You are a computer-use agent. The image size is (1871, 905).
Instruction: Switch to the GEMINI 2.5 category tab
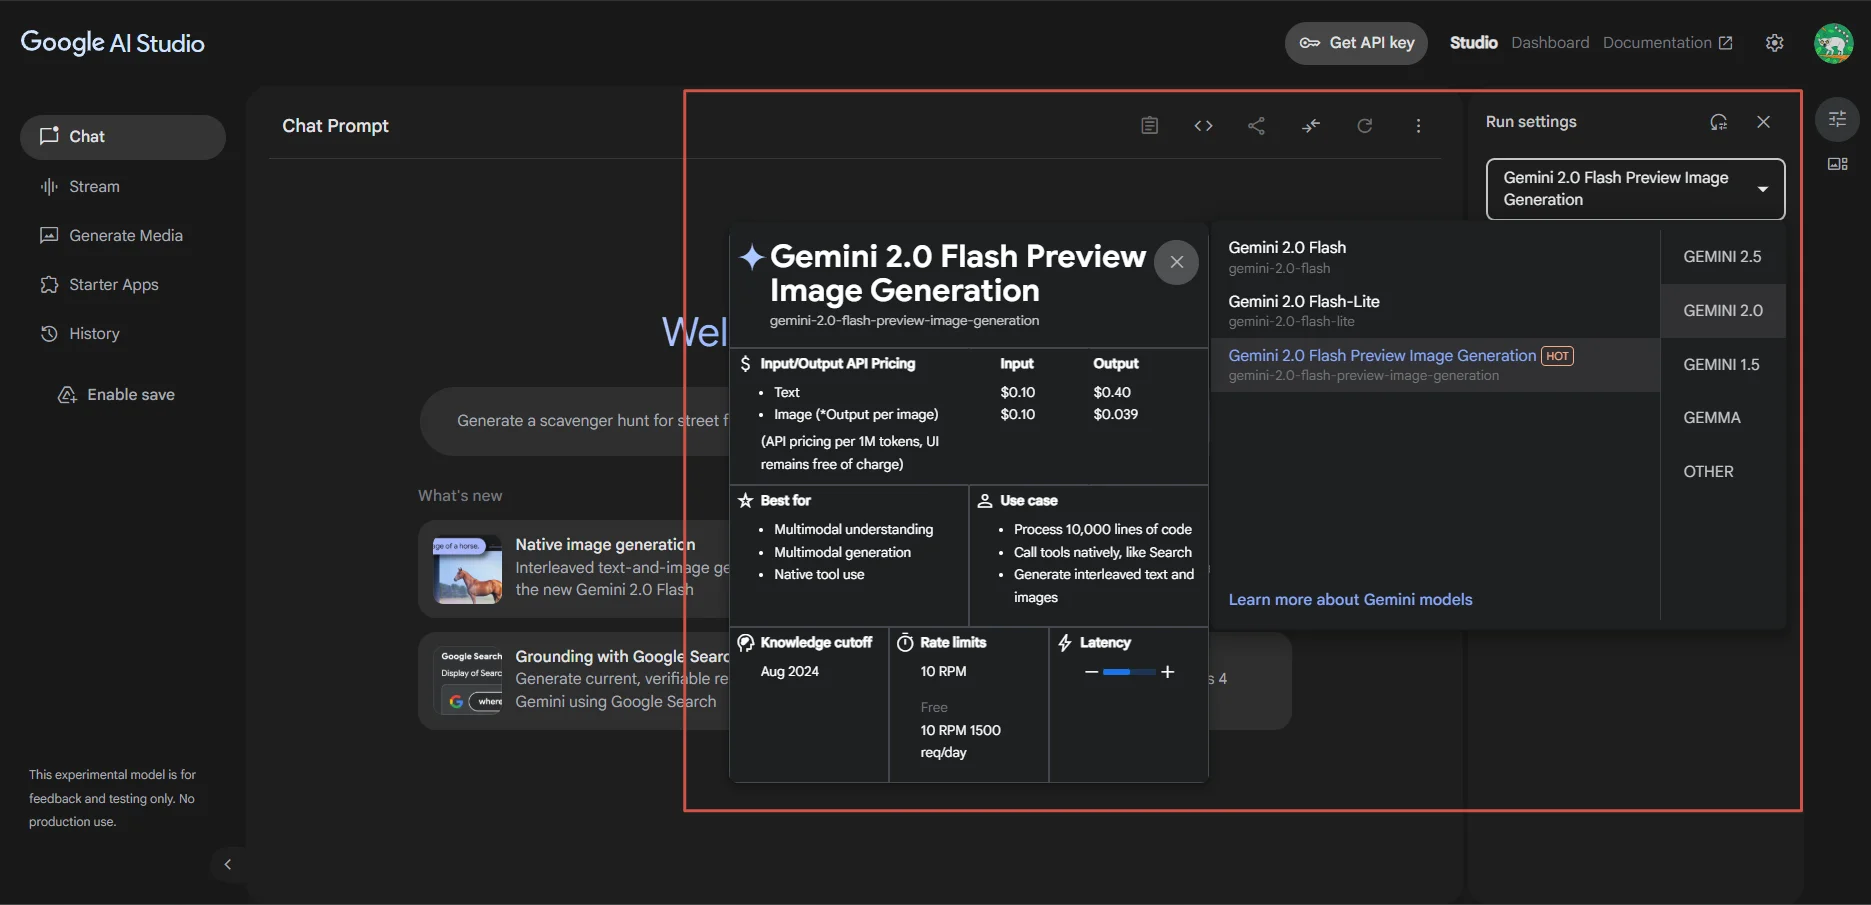[1723, 257]
